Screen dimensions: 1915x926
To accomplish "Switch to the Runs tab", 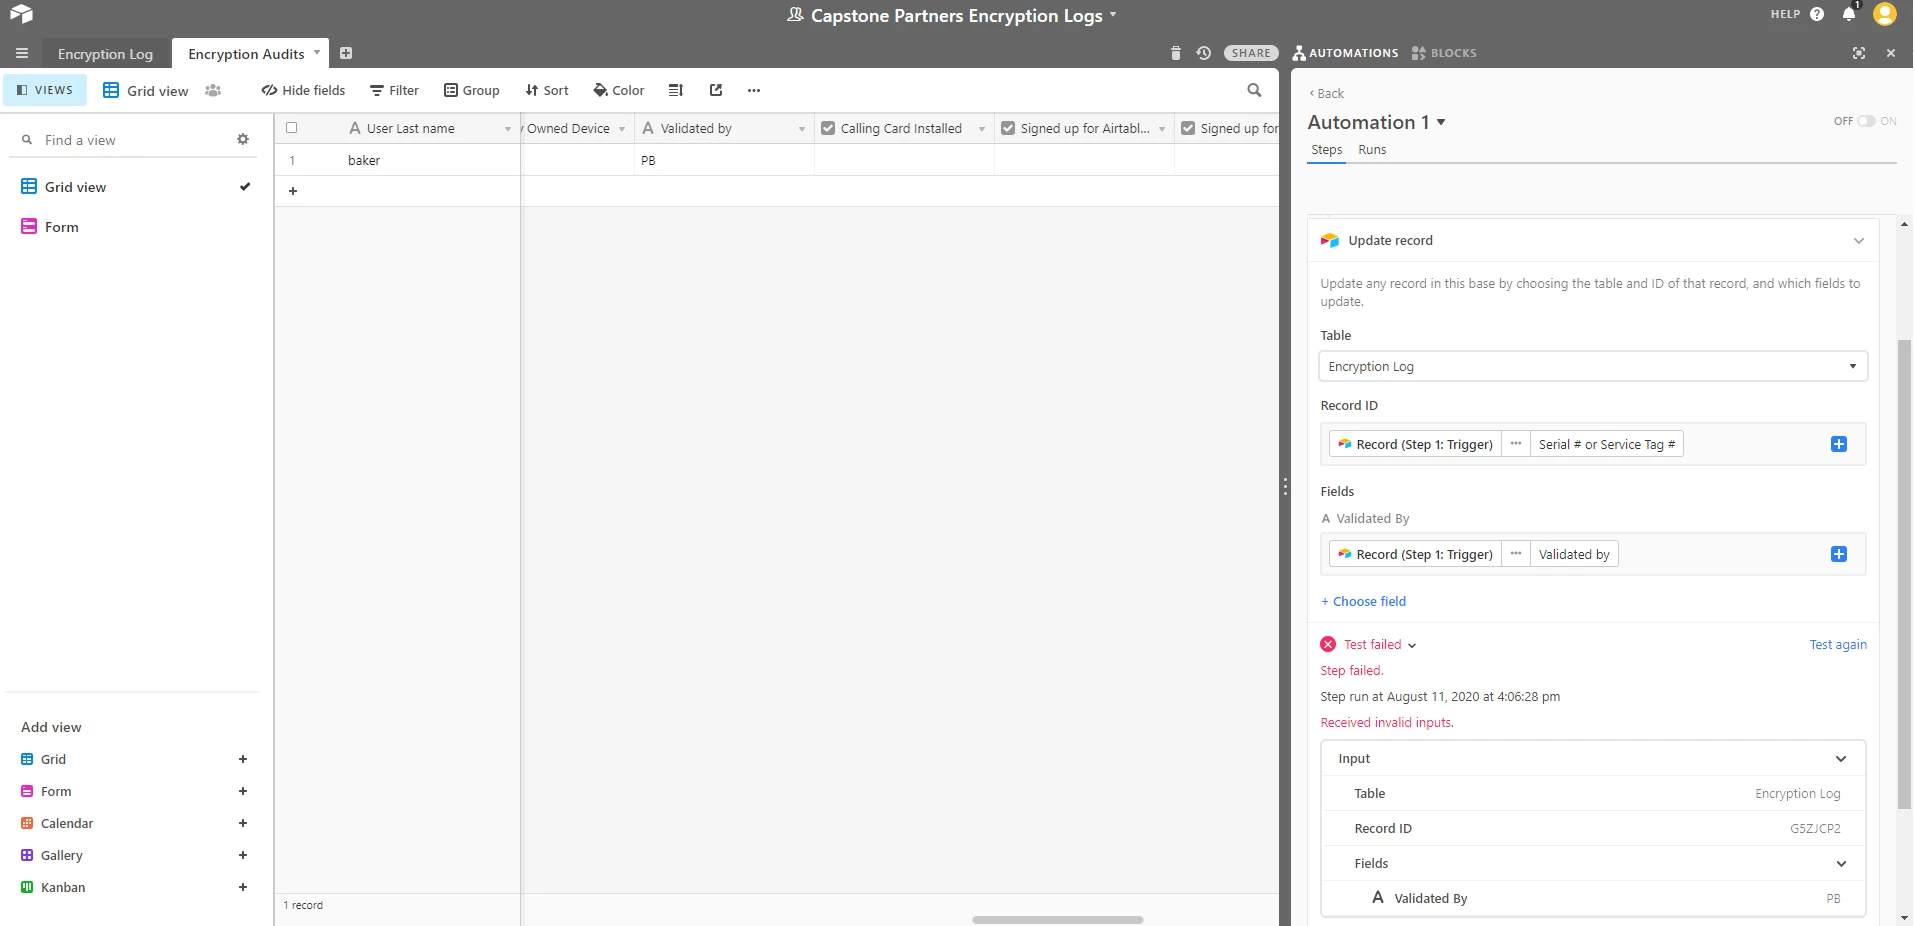I will tap(1372, 150).
